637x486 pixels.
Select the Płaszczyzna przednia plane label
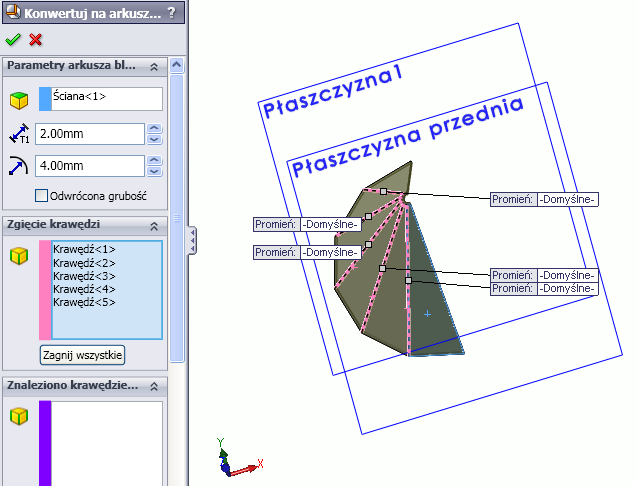click(407, 137)
